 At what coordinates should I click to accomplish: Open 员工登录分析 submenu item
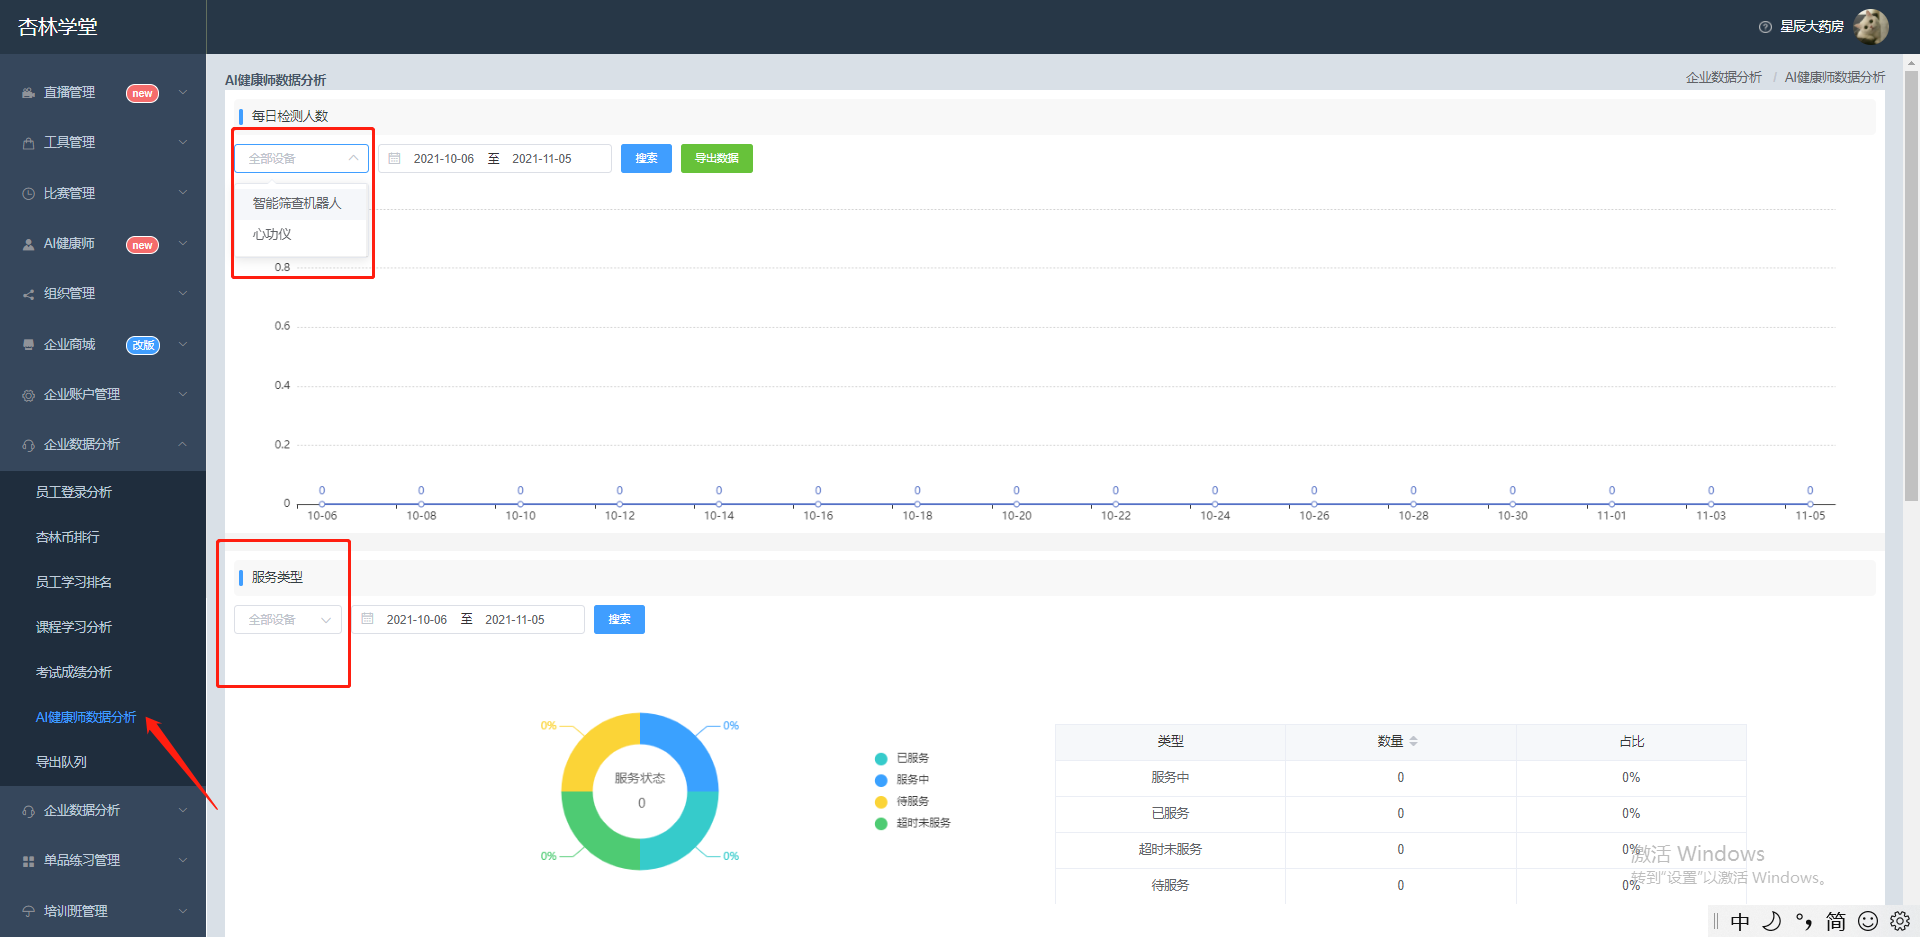[74, 492]
